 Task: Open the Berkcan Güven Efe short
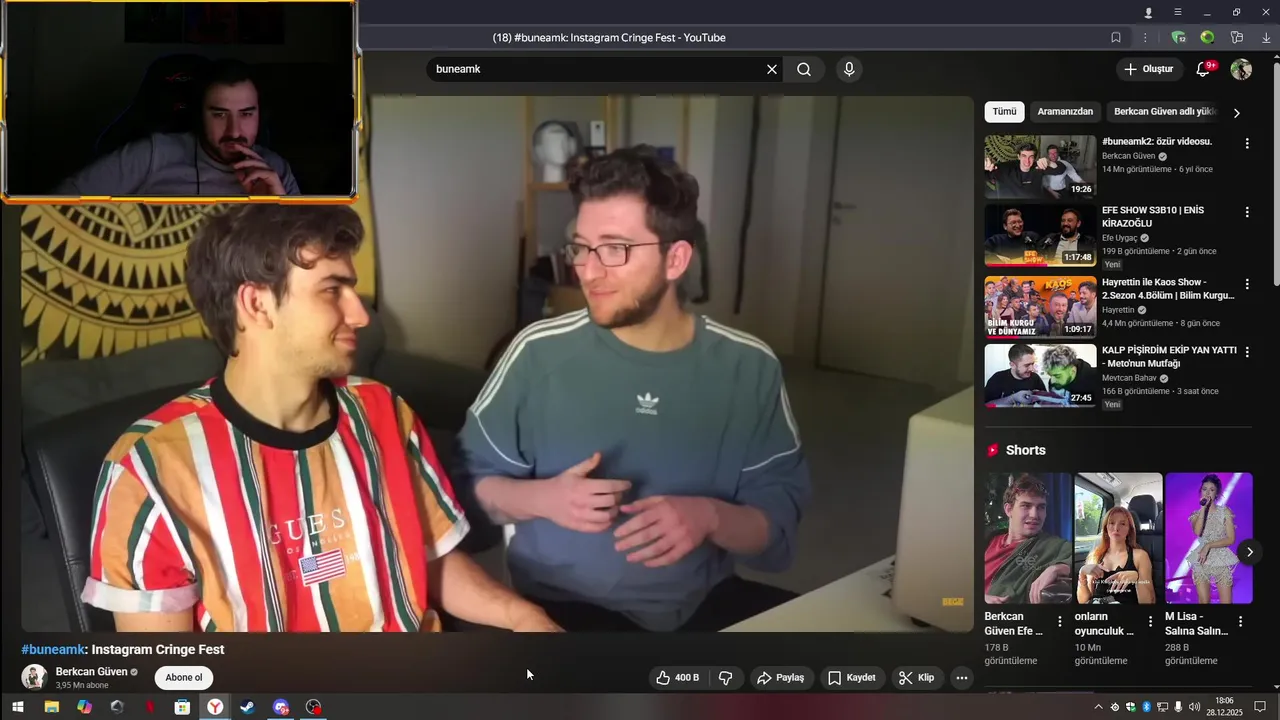pyautogui.click(x=1028, y=538)
